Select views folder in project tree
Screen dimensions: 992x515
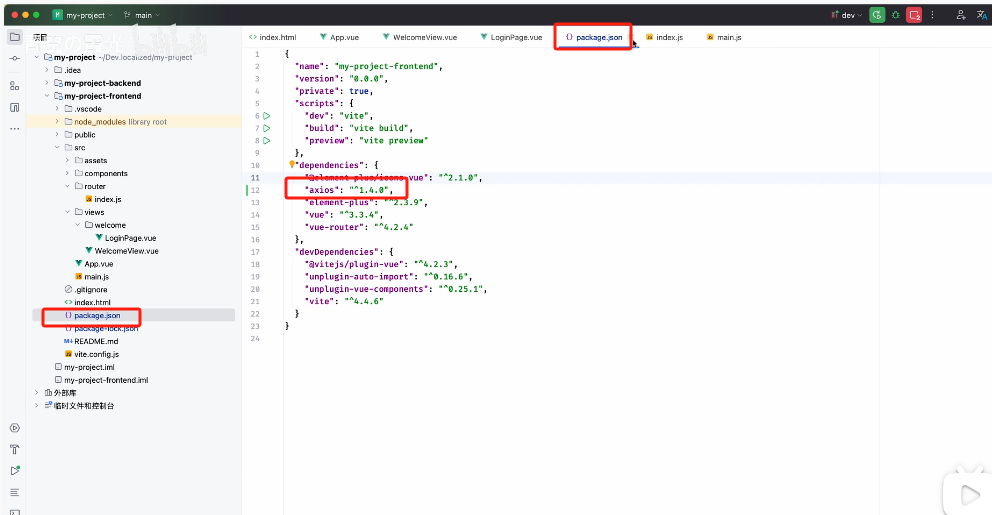pos(94,212)
